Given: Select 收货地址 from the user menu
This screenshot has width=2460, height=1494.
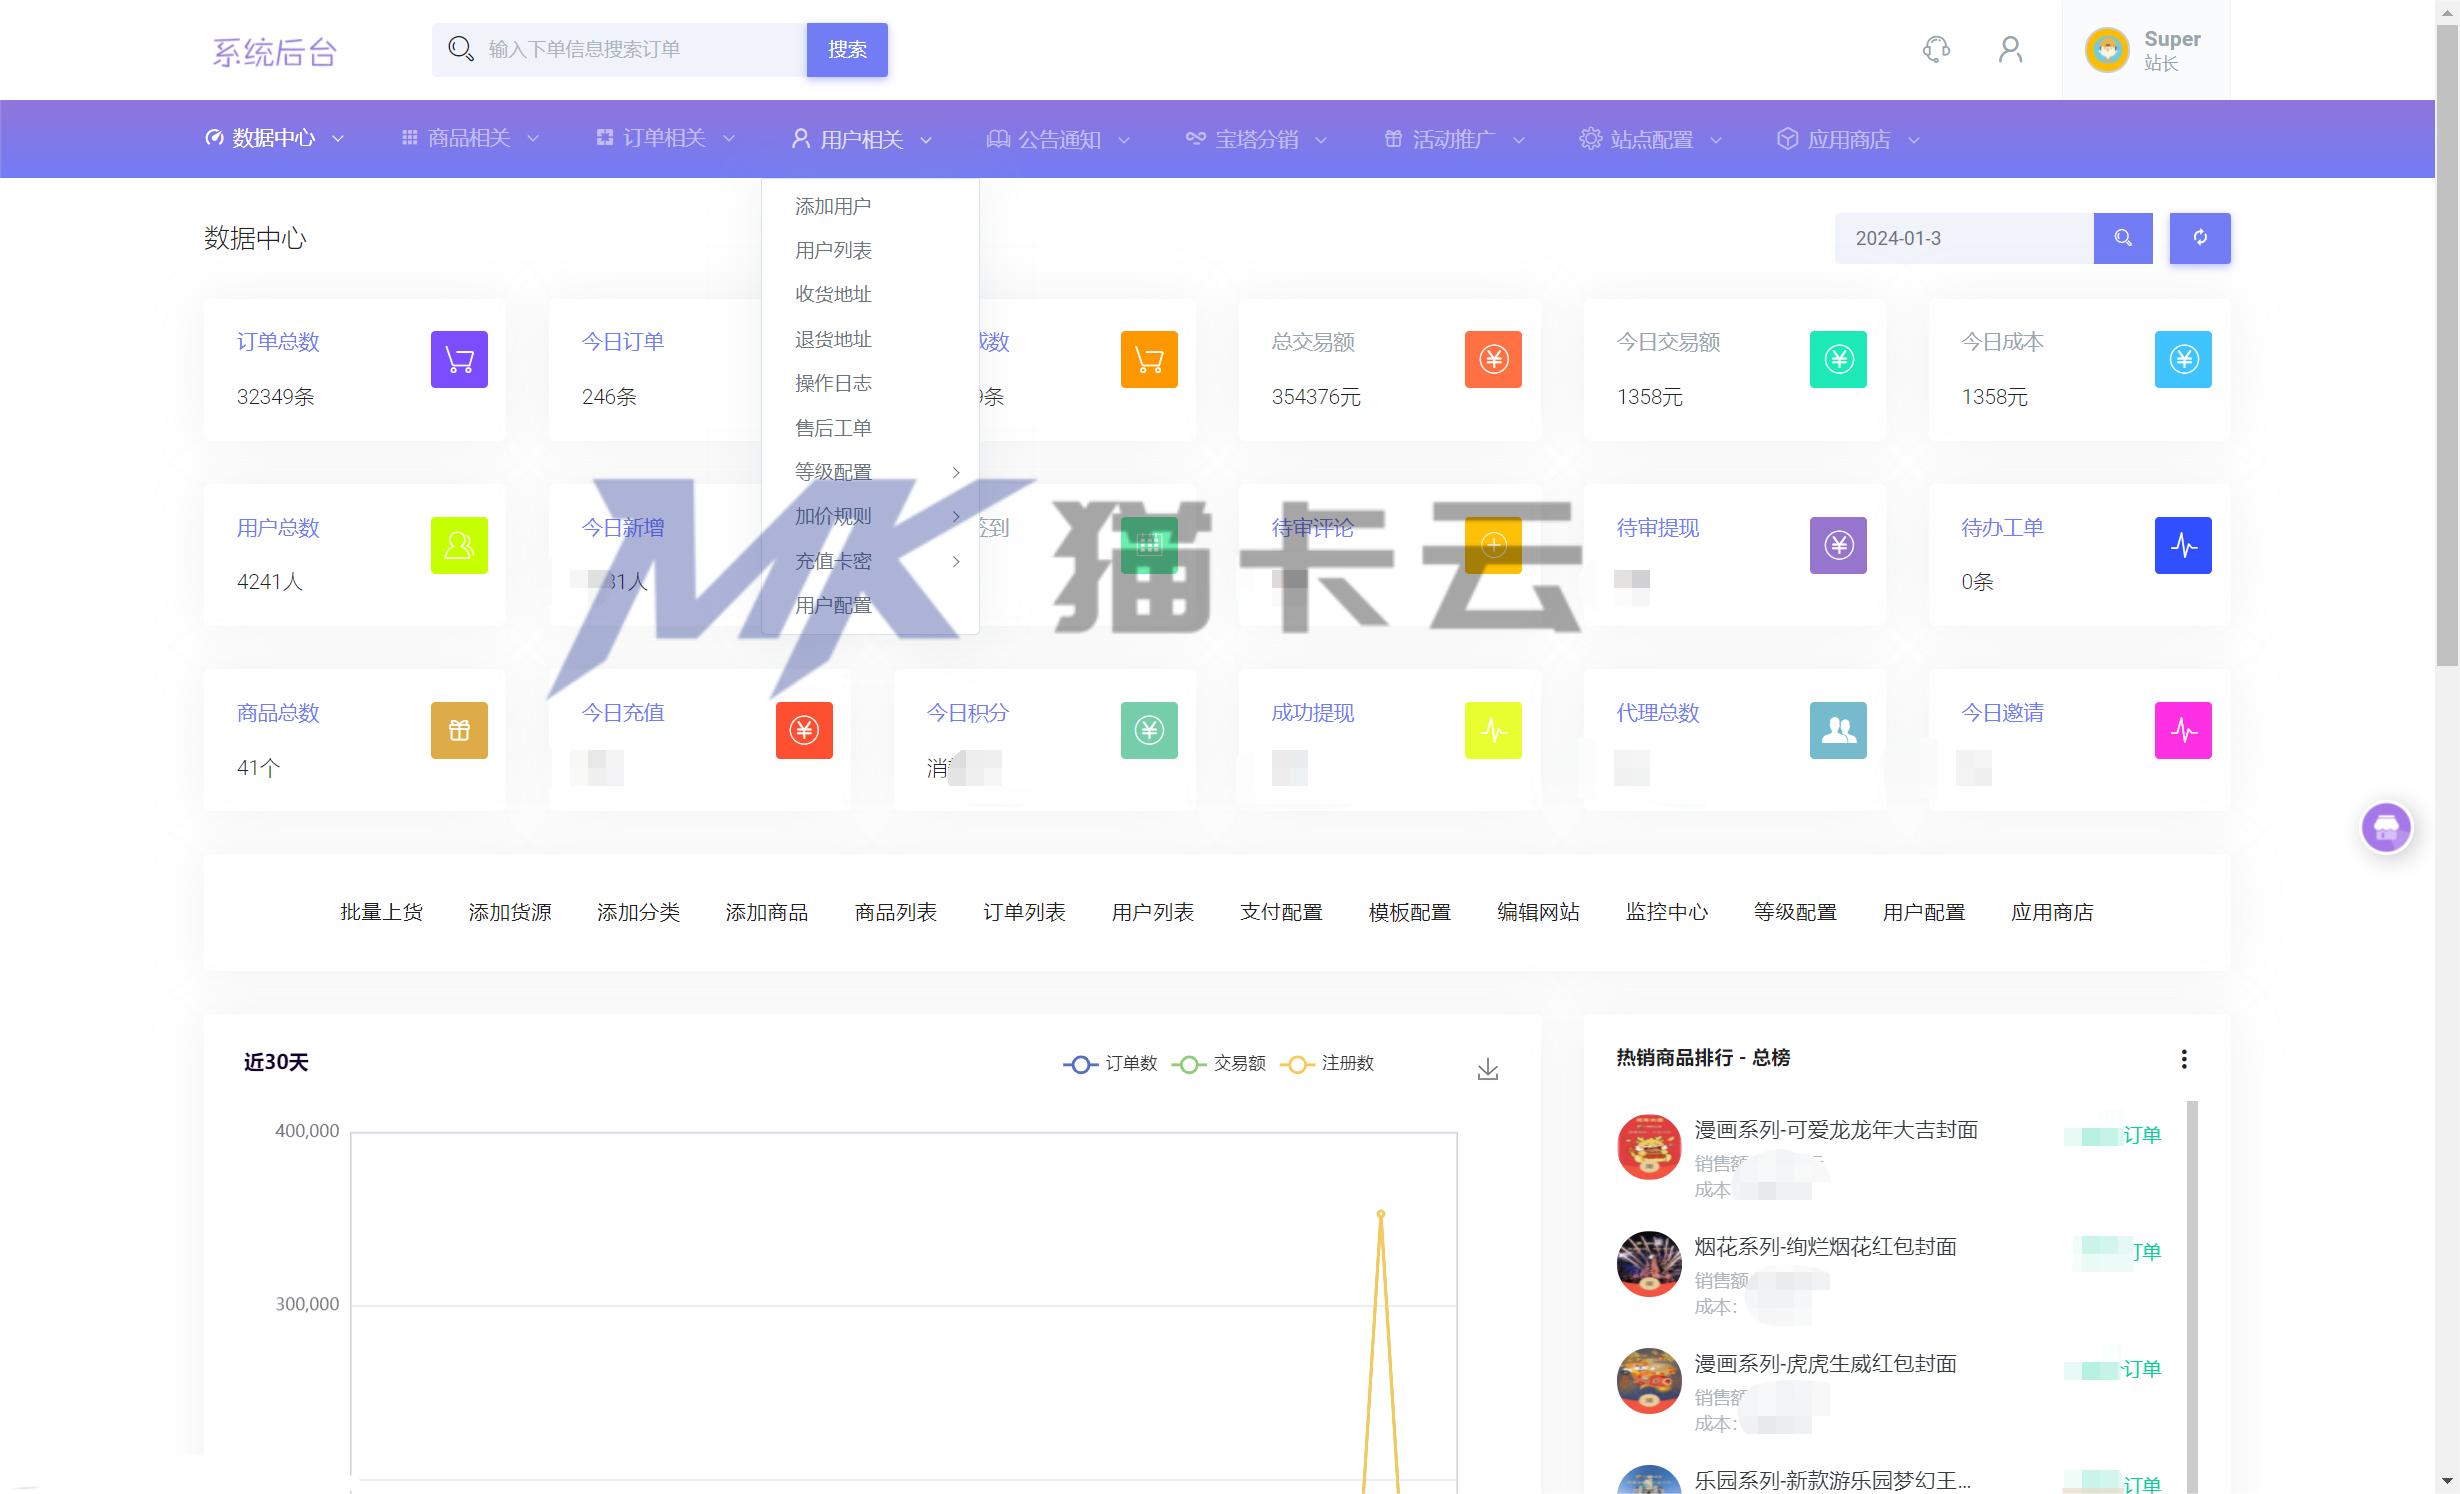Looking at the screenshot, I should 833,294.
